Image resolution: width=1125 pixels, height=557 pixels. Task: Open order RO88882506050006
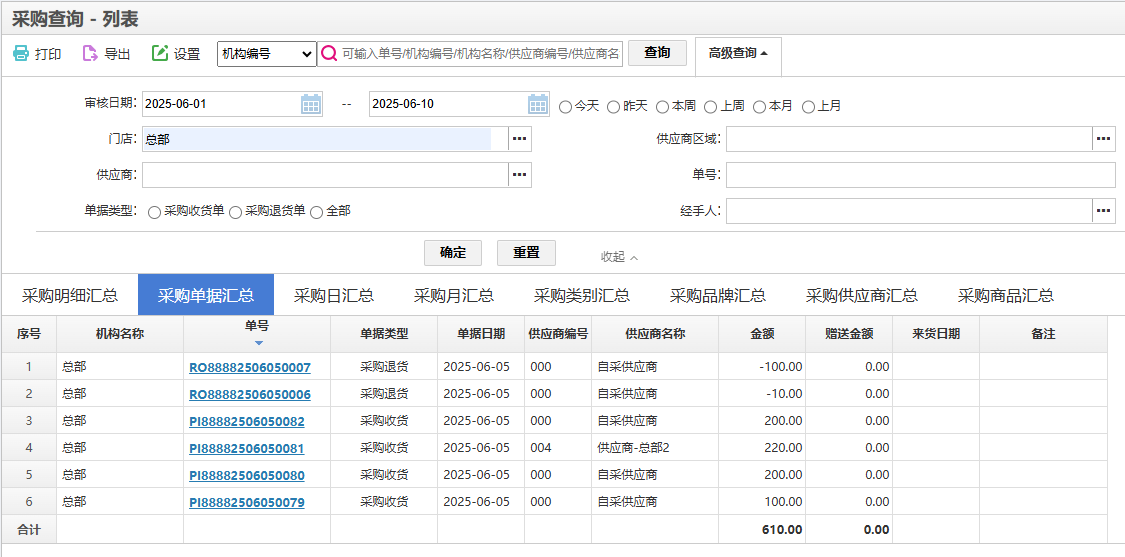pos(250,395)
